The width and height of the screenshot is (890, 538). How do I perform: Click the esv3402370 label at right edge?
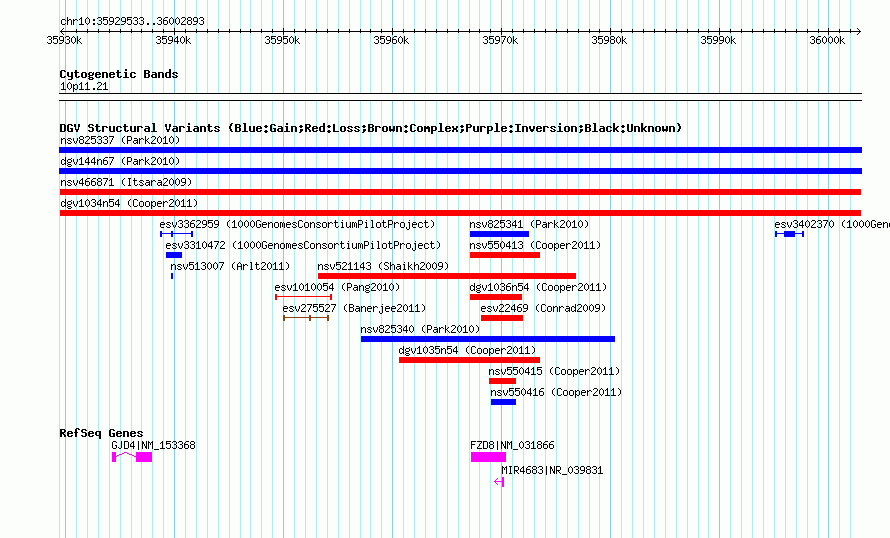(x=832, y=224)
